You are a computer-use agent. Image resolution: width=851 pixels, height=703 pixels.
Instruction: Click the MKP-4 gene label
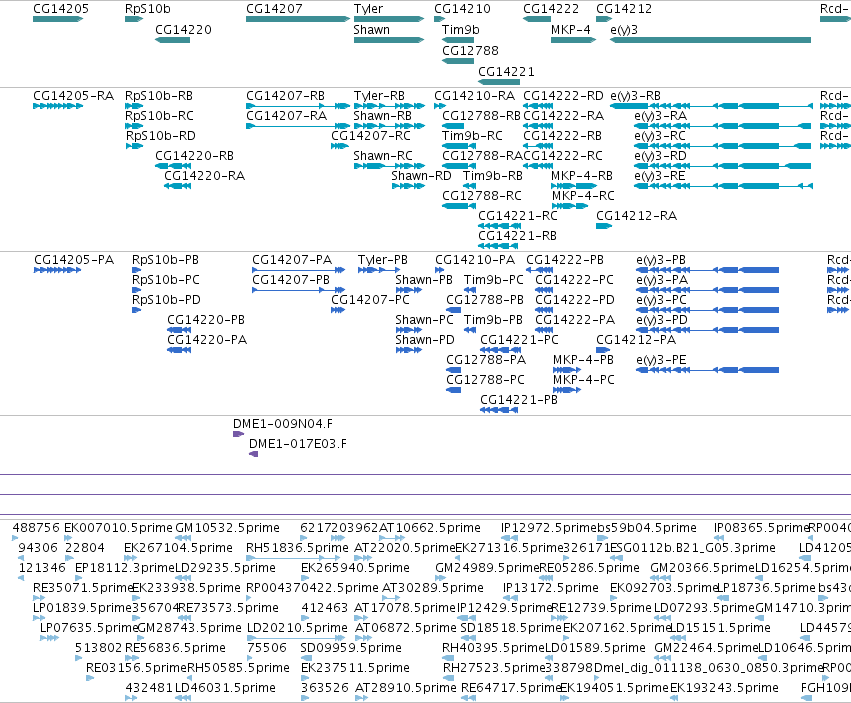570,30
